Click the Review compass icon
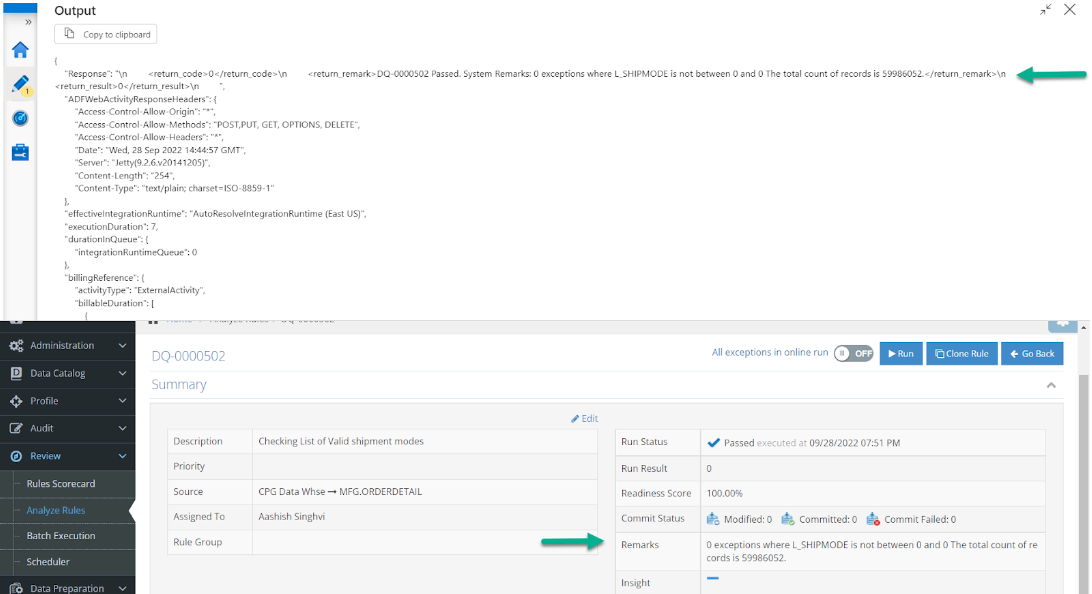Viewport: 1092px width, 594px height. [x=16, y=456]
